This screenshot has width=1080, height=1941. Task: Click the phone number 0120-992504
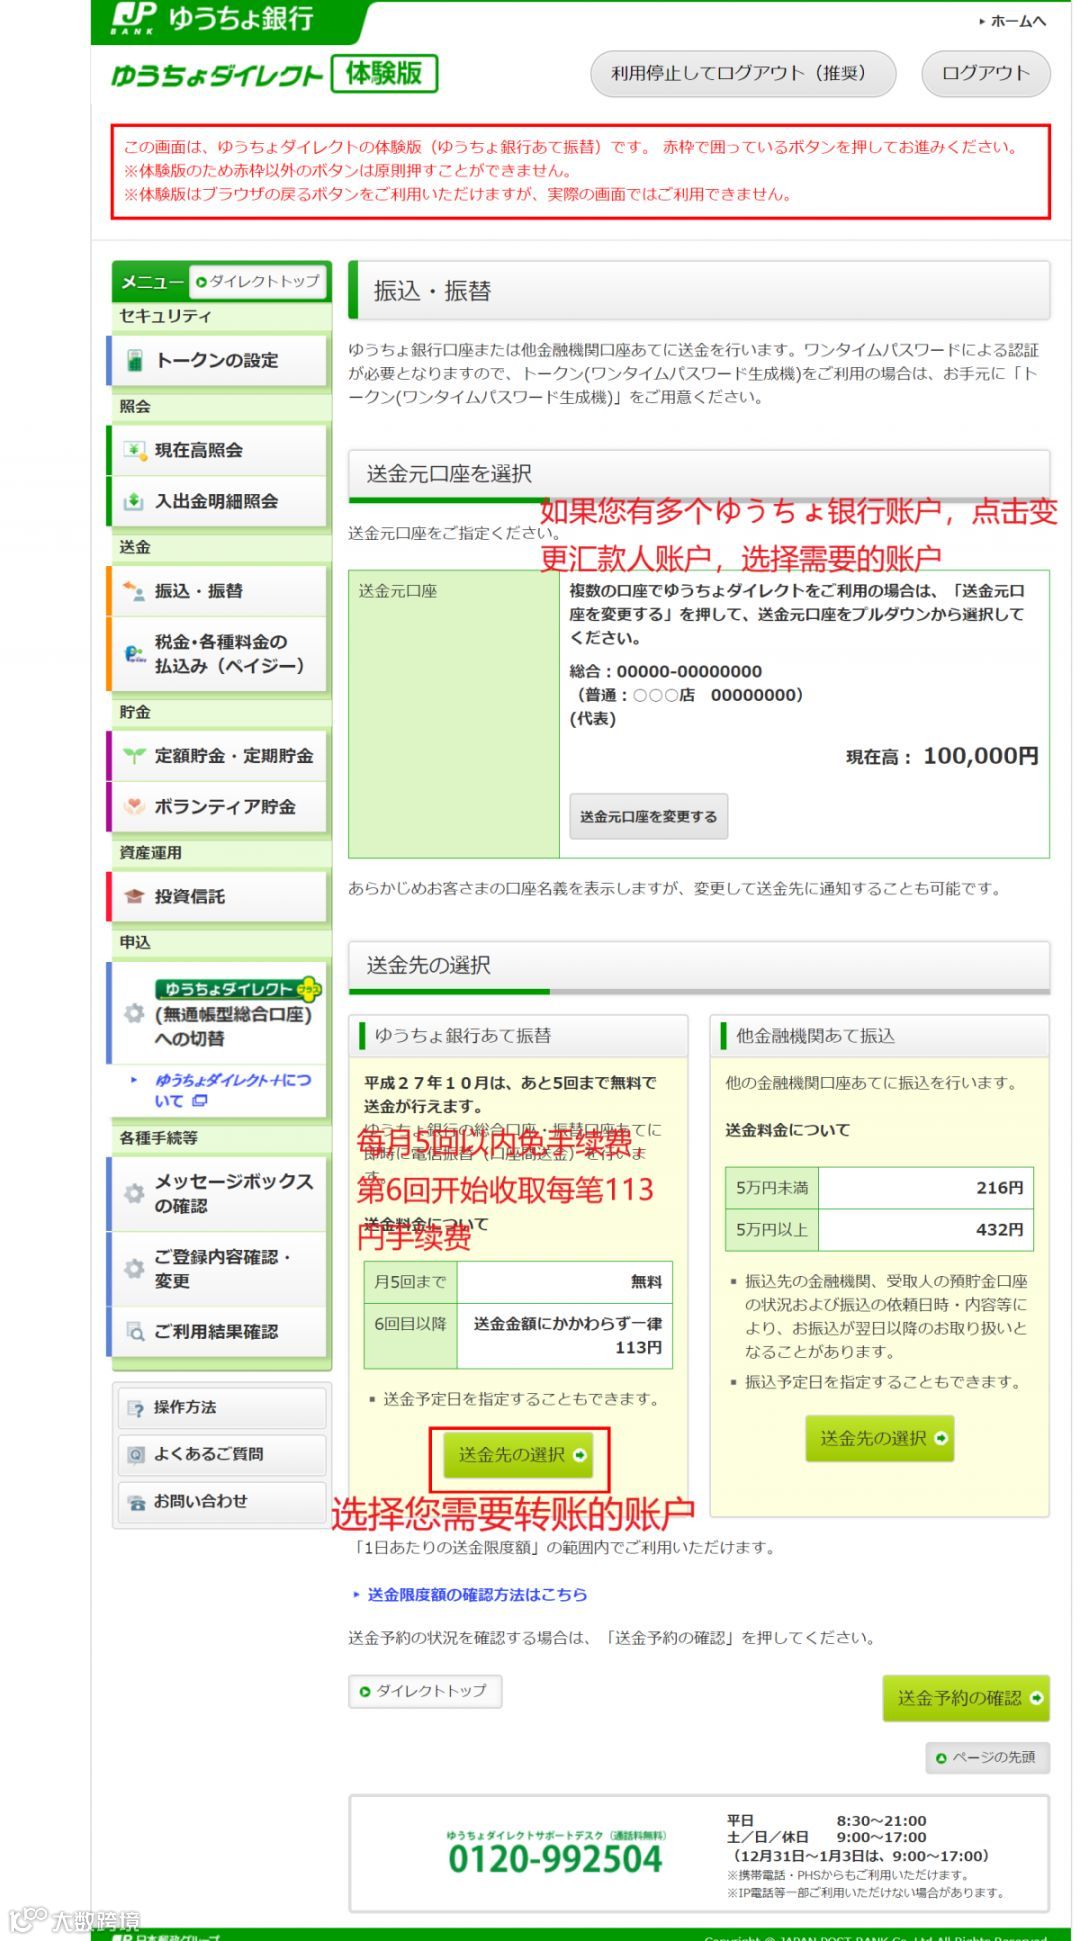[x=555, y=1859]
